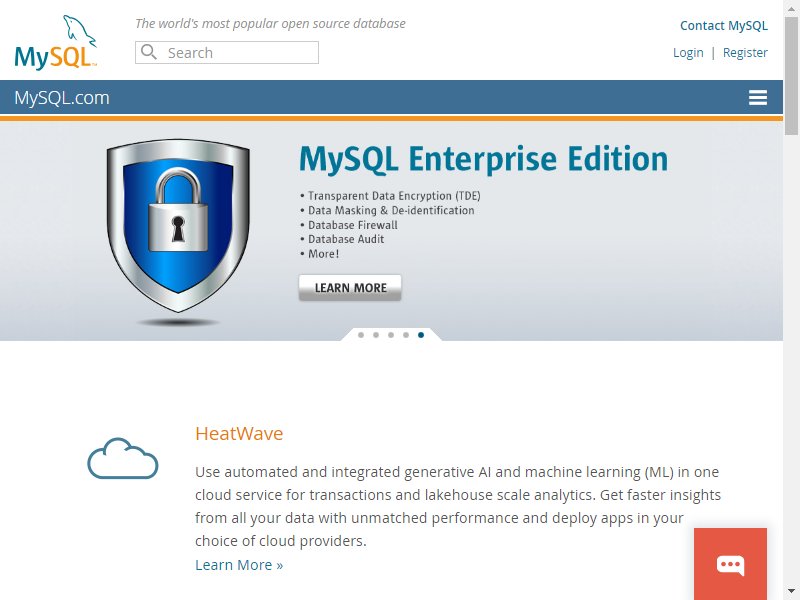This screenshot has width=800, height=600.
Task: Open HeatWave Learn More » link
Action: click(x=239, y=565)
